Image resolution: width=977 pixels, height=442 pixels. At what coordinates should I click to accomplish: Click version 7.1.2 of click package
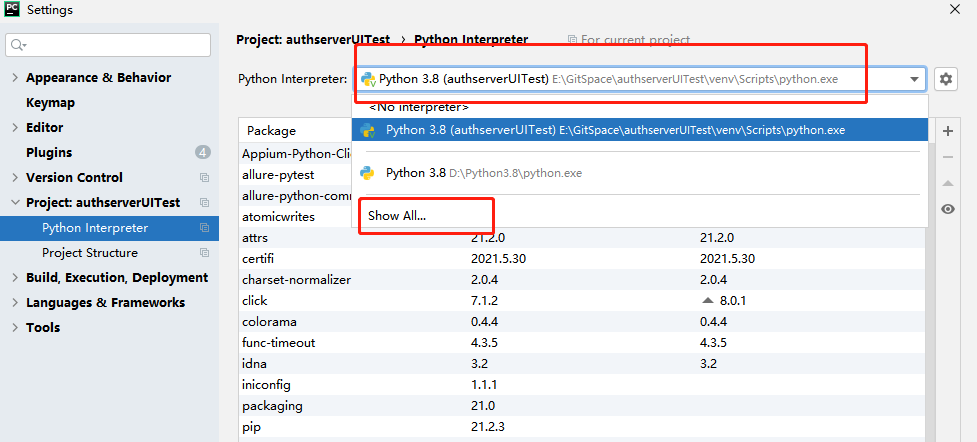[x=485, y=300]
